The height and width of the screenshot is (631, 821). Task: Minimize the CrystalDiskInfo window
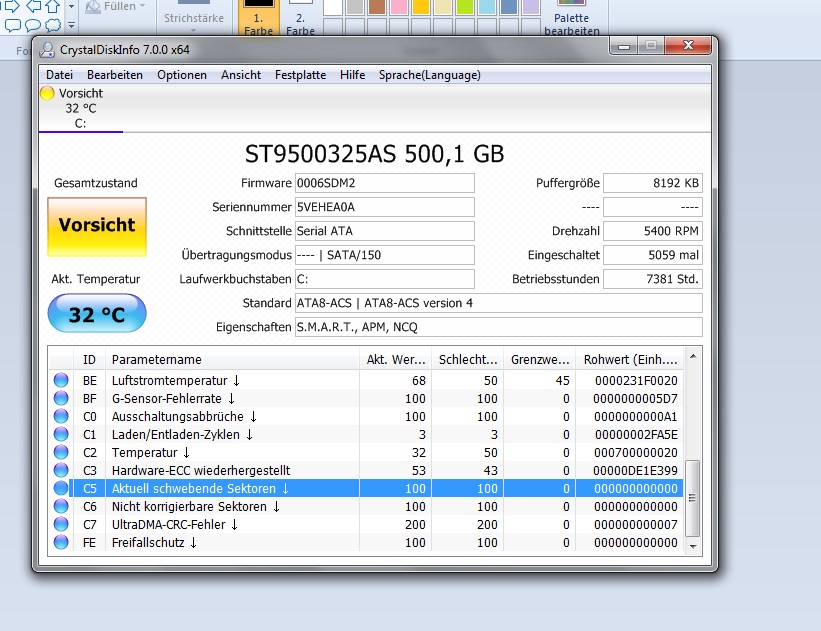[624, 46]
